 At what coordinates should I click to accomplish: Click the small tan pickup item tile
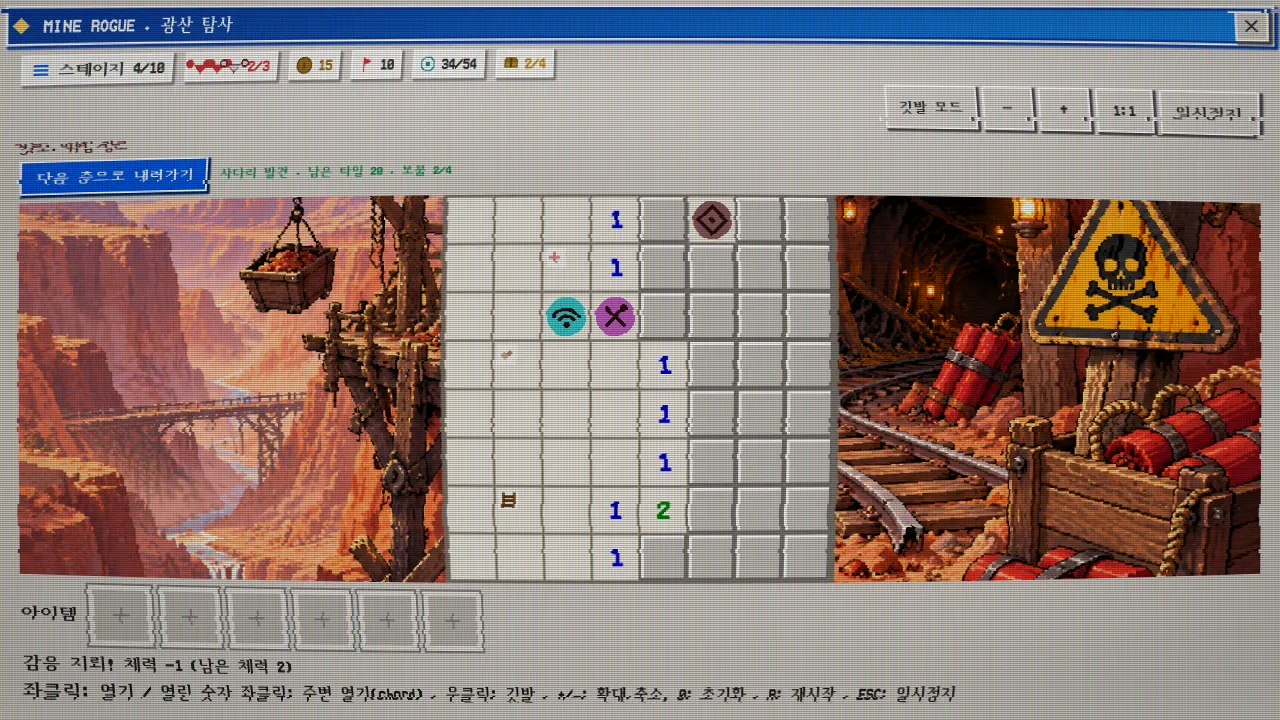(508, 354)
